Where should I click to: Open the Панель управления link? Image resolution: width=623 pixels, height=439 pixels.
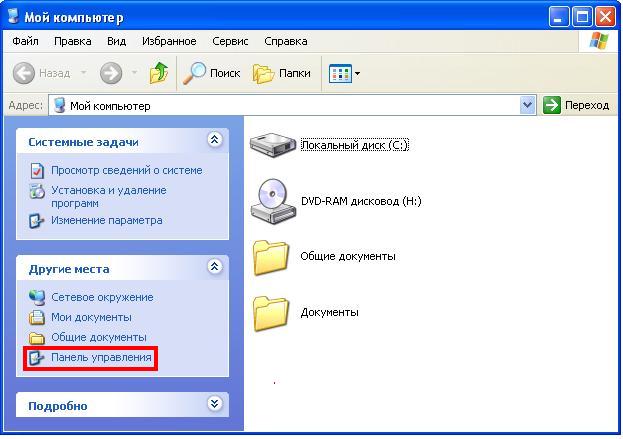pyautogui.click(x=101, y=358)
